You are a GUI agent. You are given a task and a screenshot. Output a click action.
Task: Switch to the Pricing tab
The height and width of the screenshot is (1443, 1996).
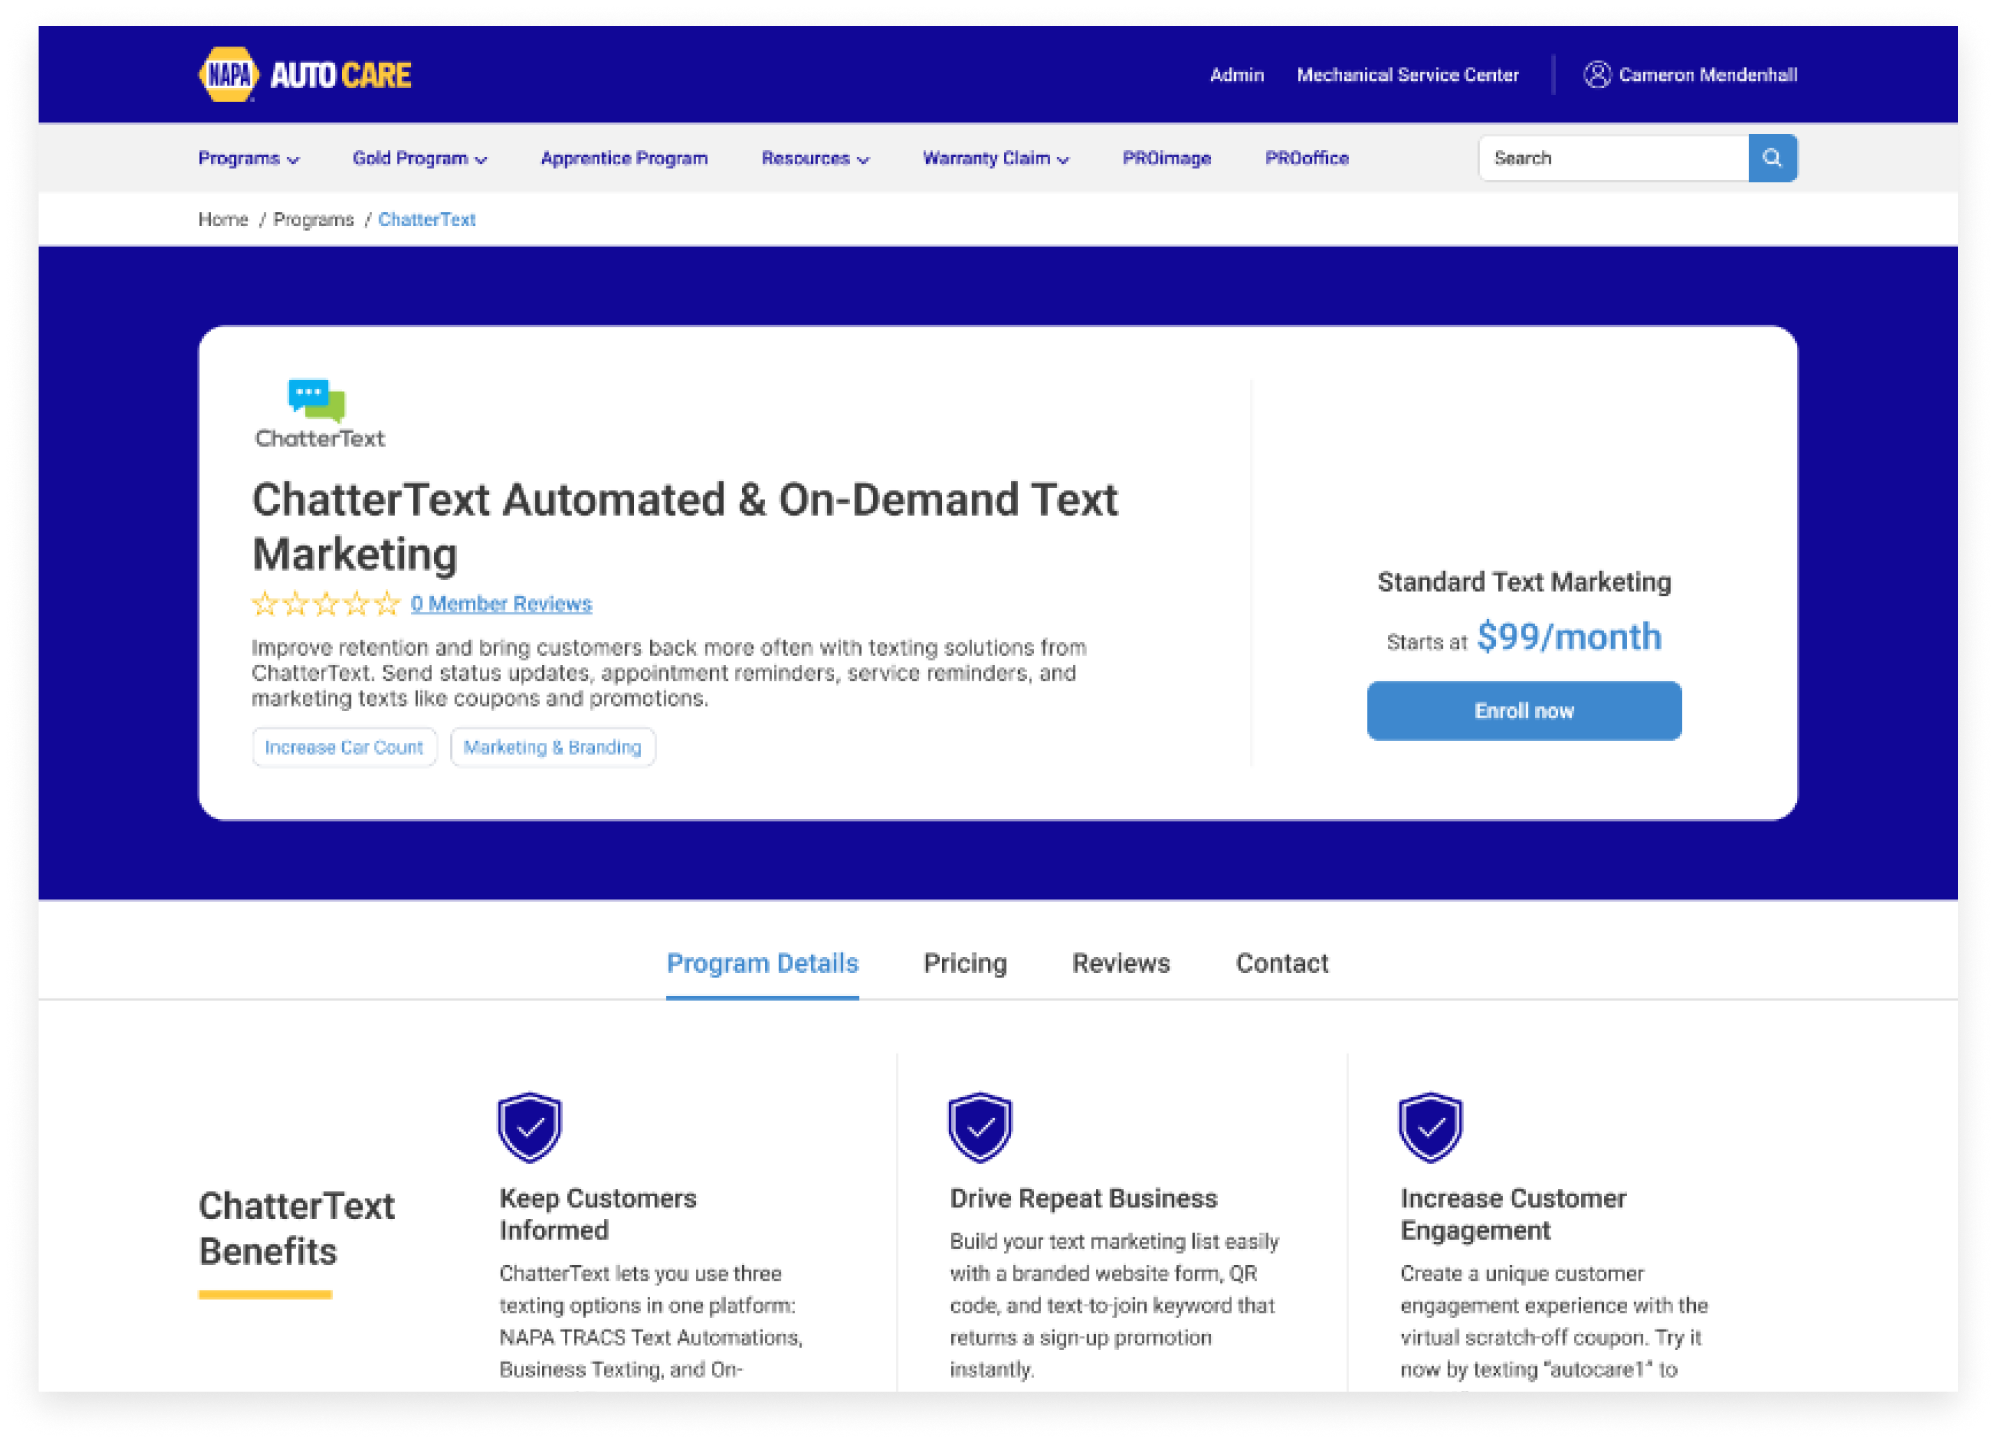(965, 963)
